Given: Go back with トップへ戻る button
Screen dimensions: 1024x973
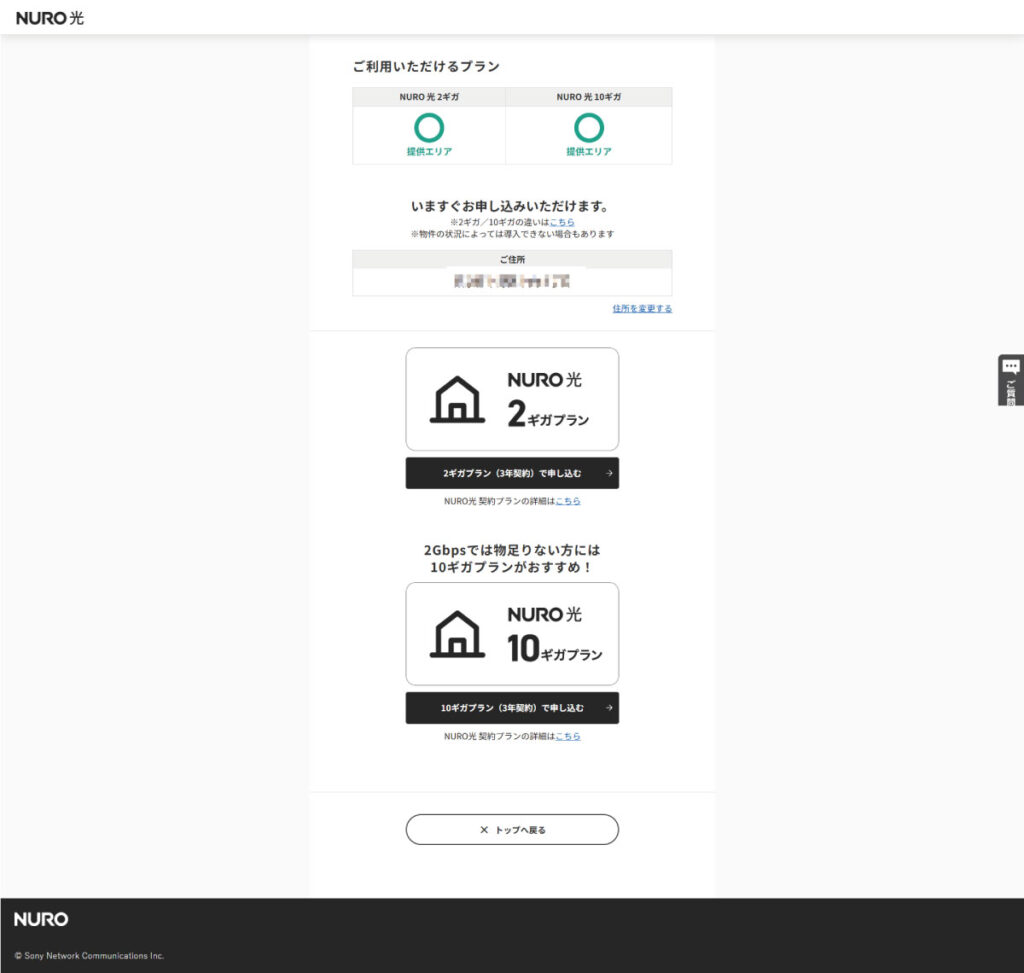Looking at the screenshot, I should coord(512,829).
